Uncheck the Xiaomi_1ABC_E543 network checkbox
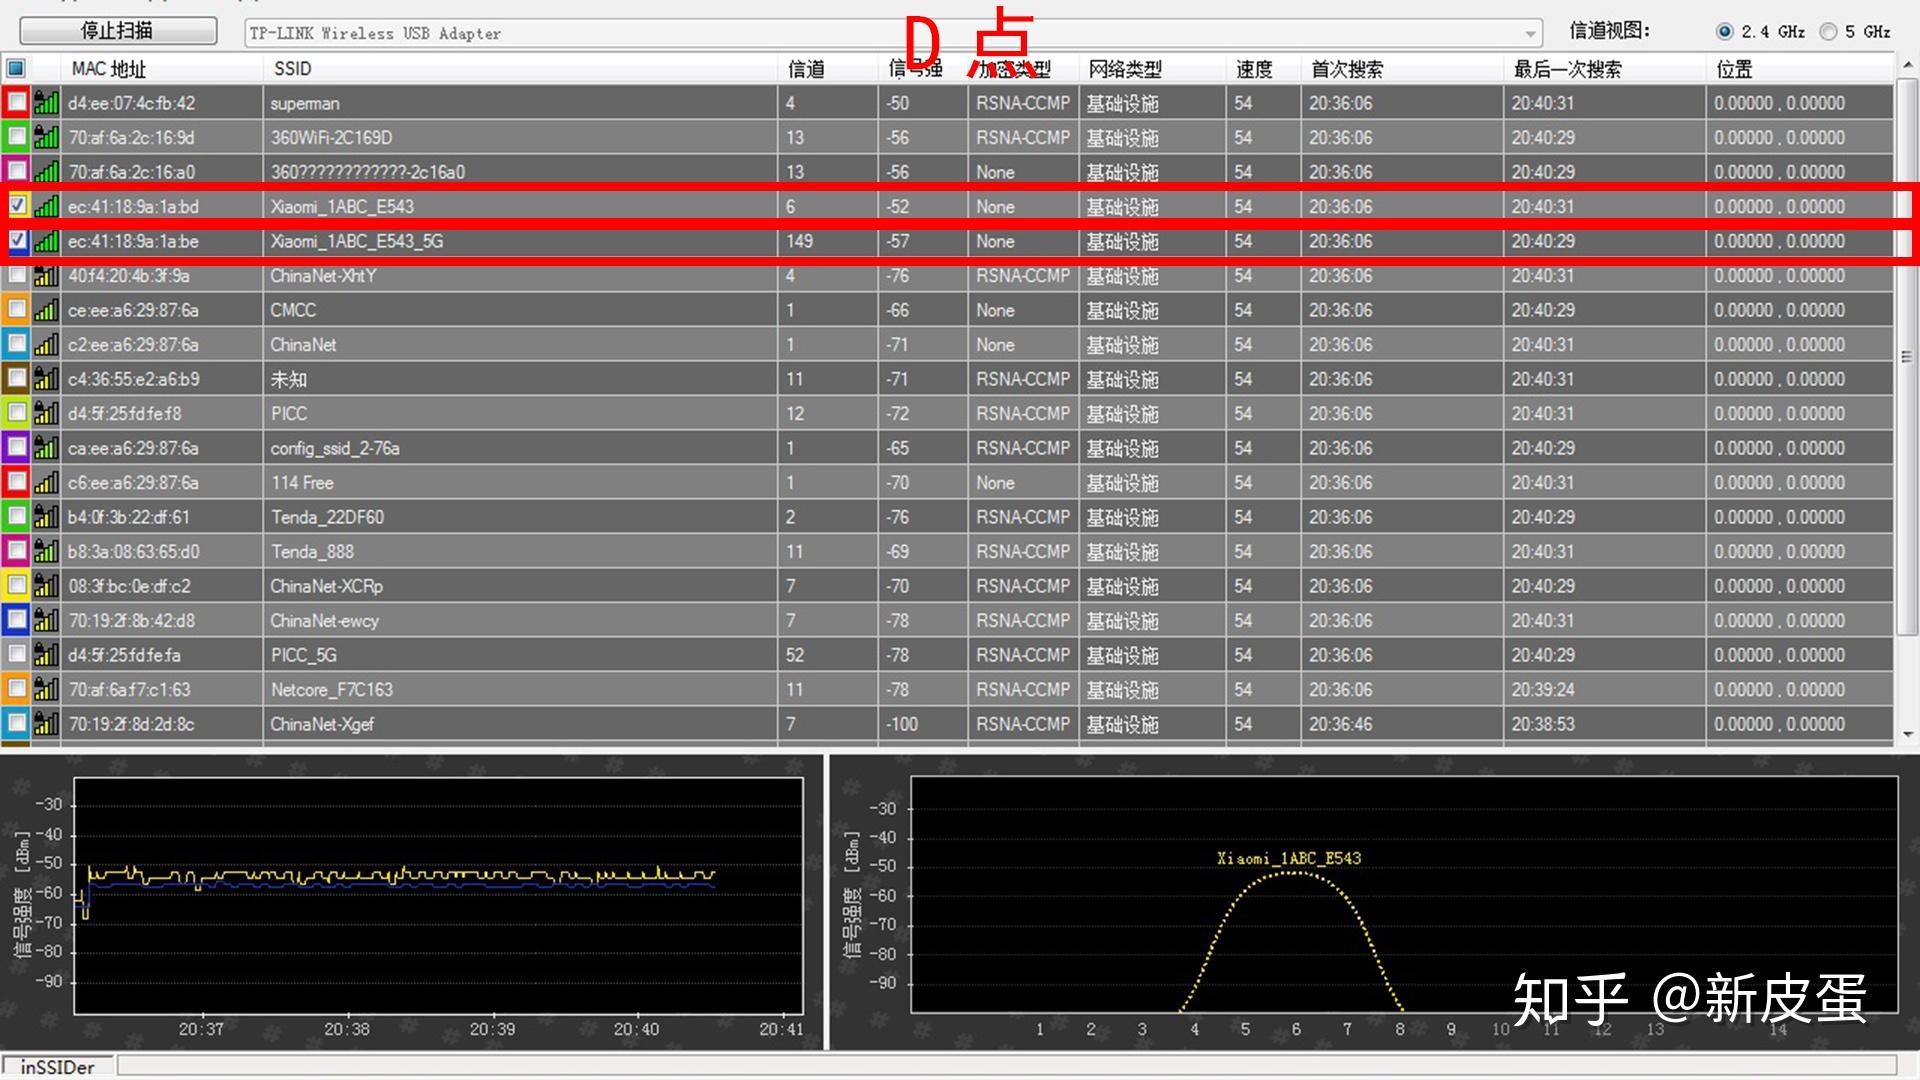This screenshot has height=1080, width=1920. tap(17, 206)
